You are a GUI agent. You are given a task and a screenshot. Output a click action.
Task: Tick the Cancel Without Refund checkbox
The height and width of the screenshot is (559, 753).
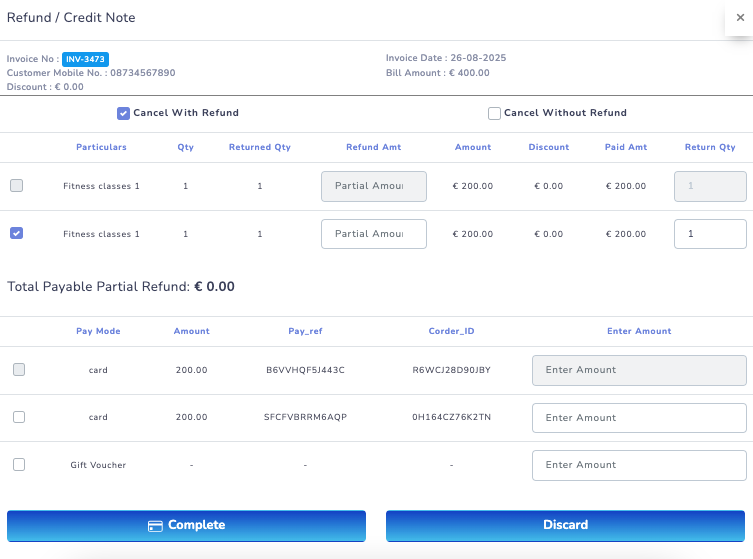pos(494,113)
